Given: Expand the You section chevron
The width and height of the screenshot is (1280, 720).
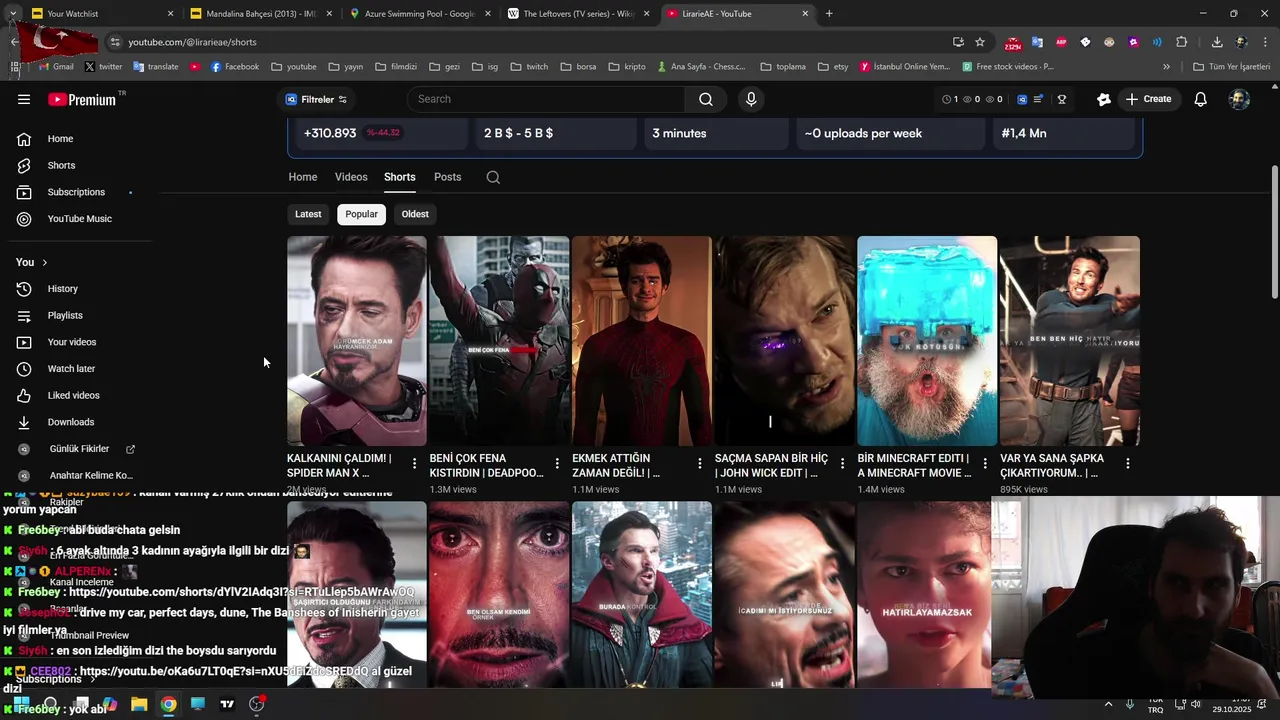Looking at the screenshot, I should click(x=44, y=262).
